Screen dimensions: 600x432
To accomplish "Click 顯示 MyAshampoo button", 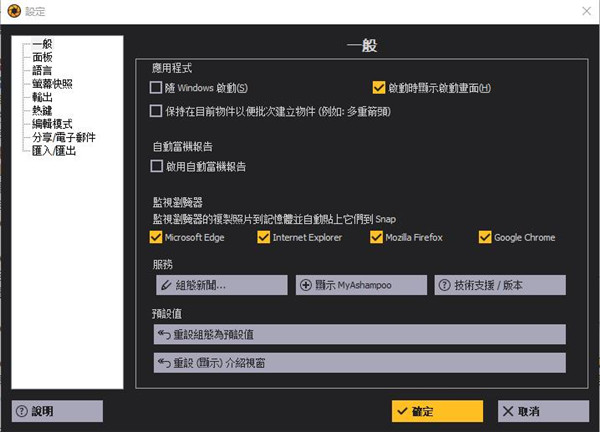I will (358, 285).
